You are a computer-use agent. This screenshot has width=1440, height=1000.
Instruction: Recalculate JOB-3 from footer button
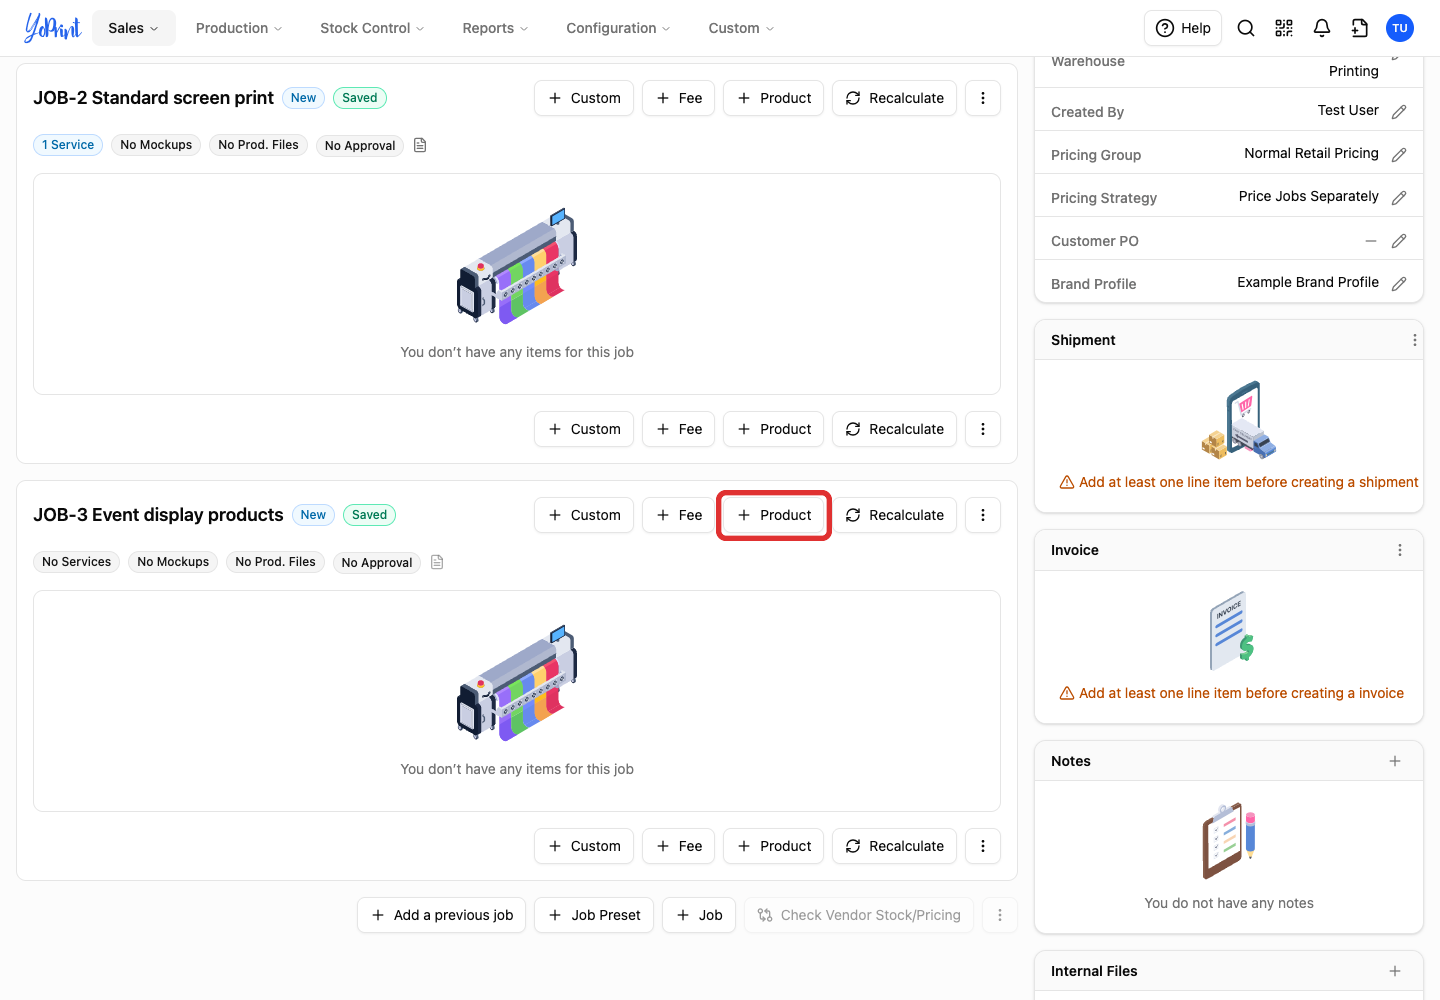pyautogui.click(x=894, y=846)
